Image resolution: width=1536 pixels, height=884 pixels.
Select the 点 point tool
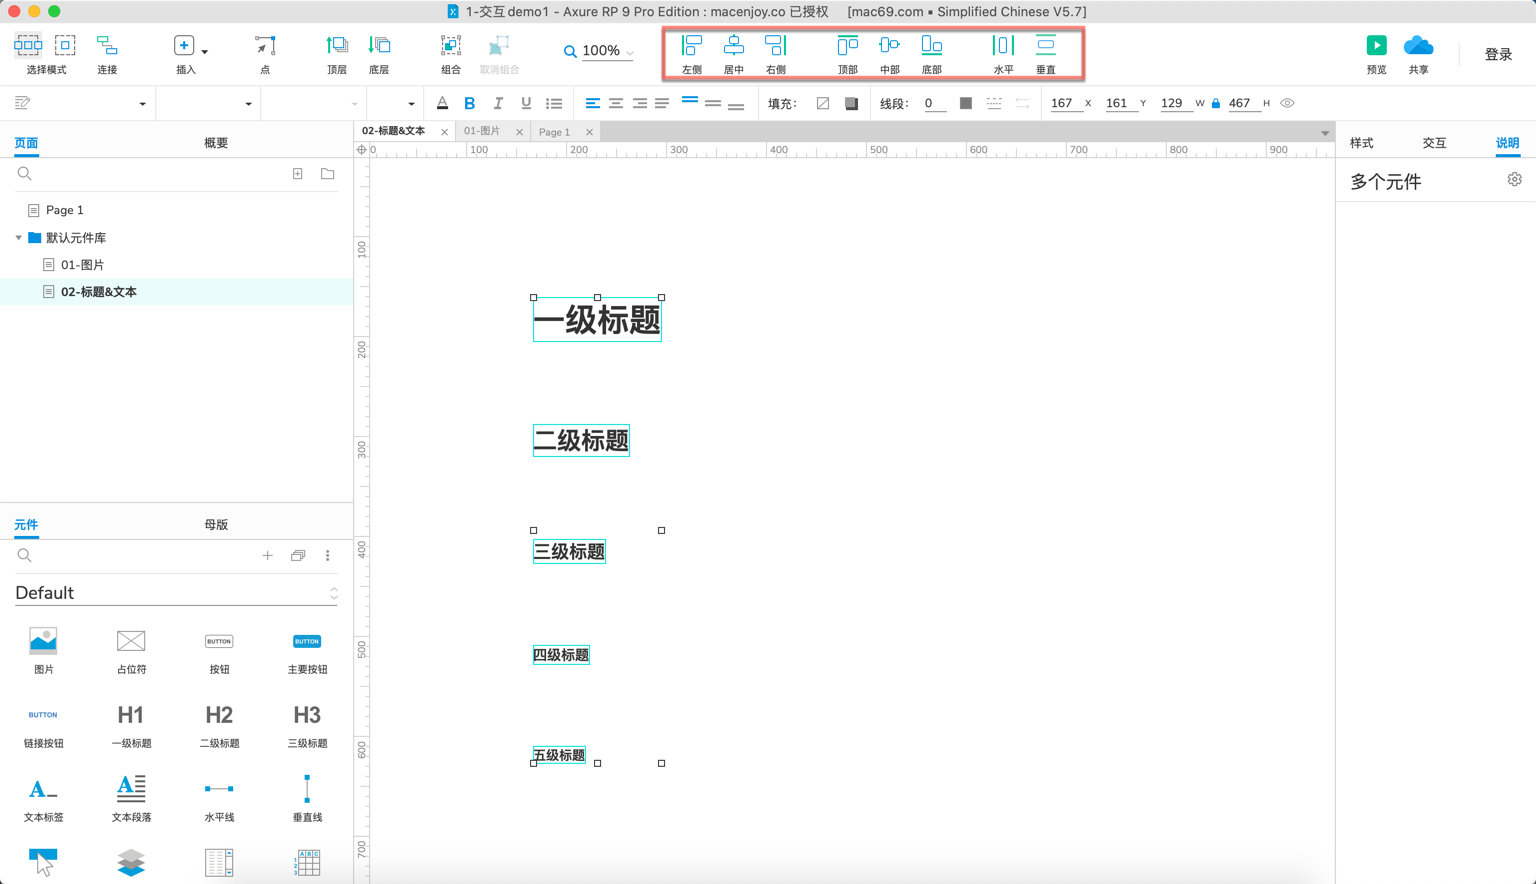265,53
